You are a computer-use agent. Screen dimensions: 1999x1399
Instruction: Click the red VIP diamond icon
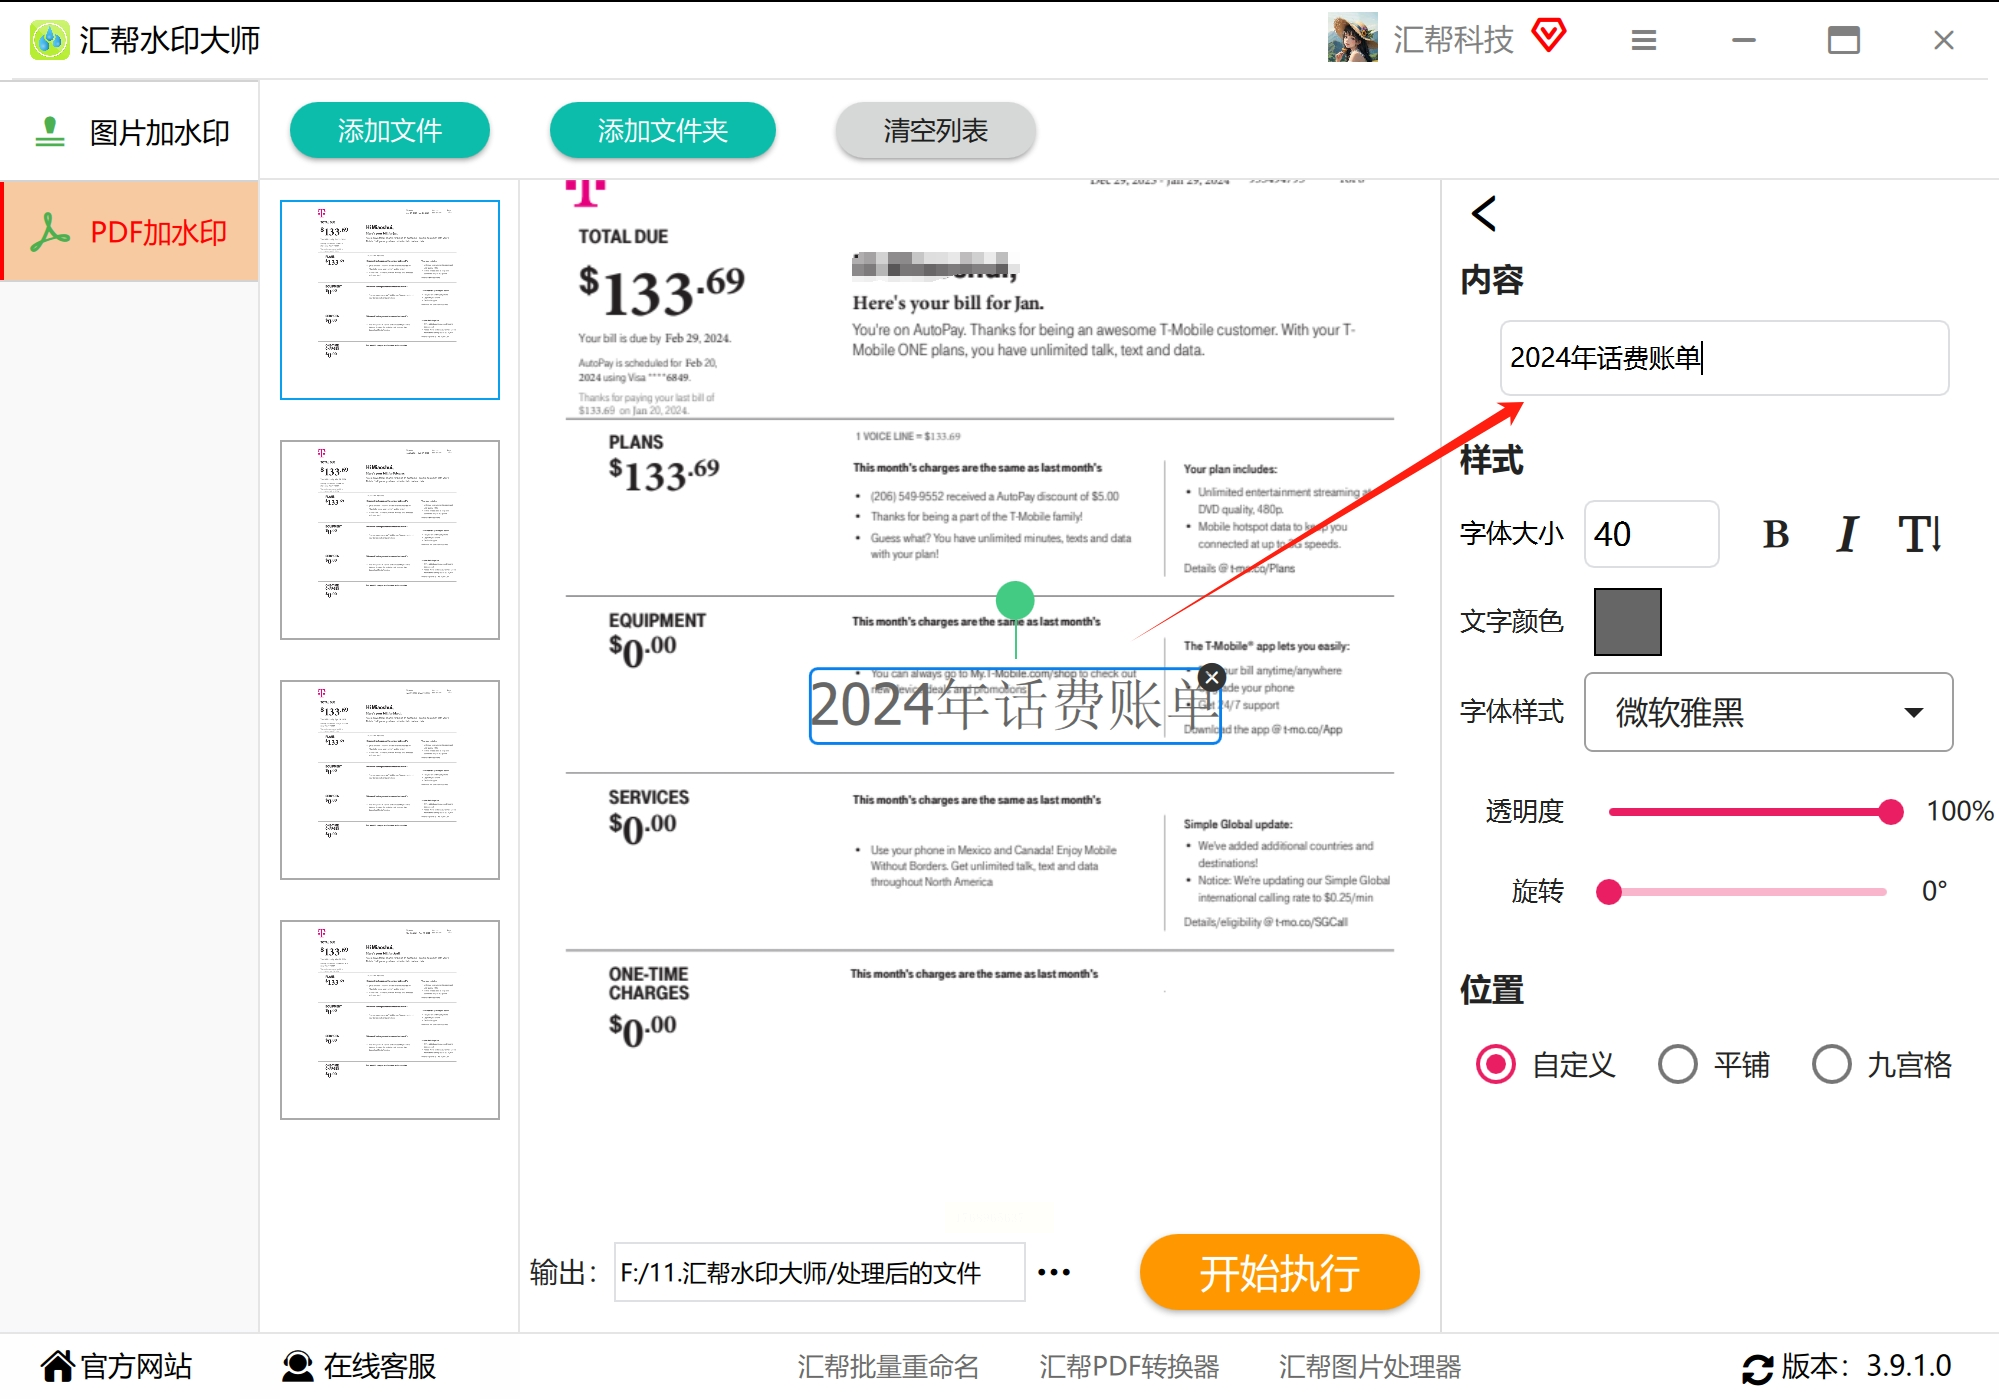[x=1548, y=36]
